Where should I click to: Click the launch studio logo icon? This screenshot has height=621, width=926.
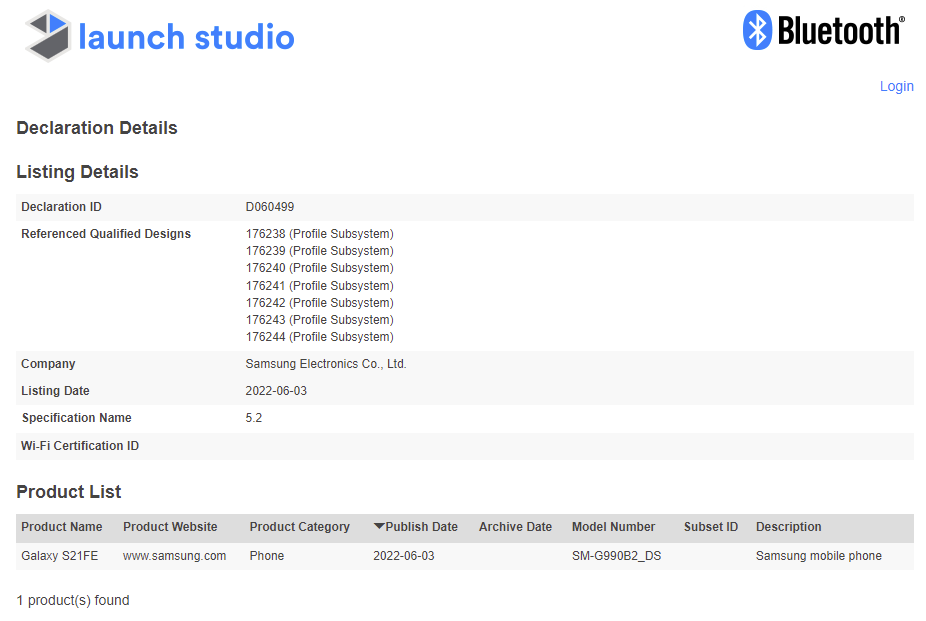(x=48, y=36)
